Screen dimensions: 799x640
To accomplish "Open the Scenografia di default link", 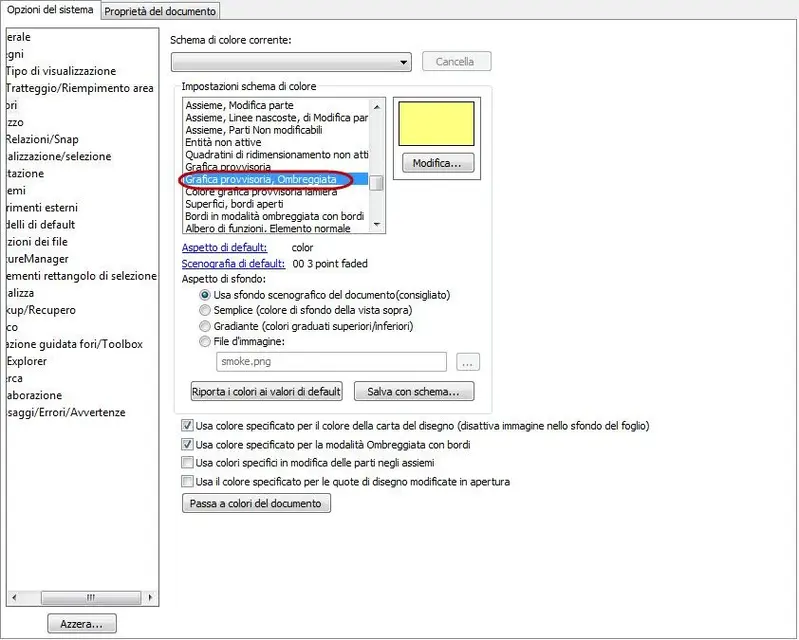I will [233, 263].
